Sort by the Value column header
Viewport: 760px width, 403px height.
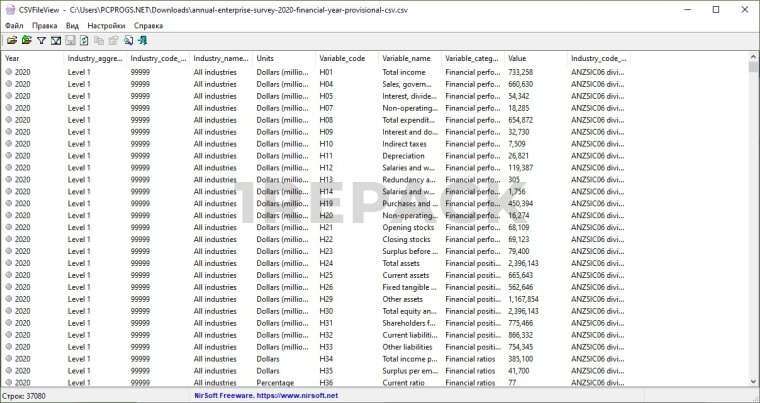click(535, 58)
